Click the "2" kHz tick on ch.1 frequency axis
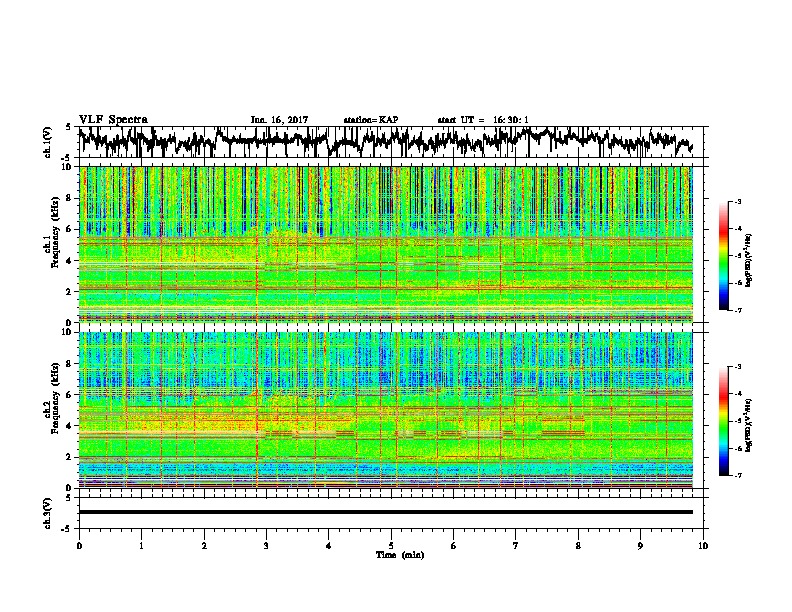The image size is (792, 612). pos(70,291)
